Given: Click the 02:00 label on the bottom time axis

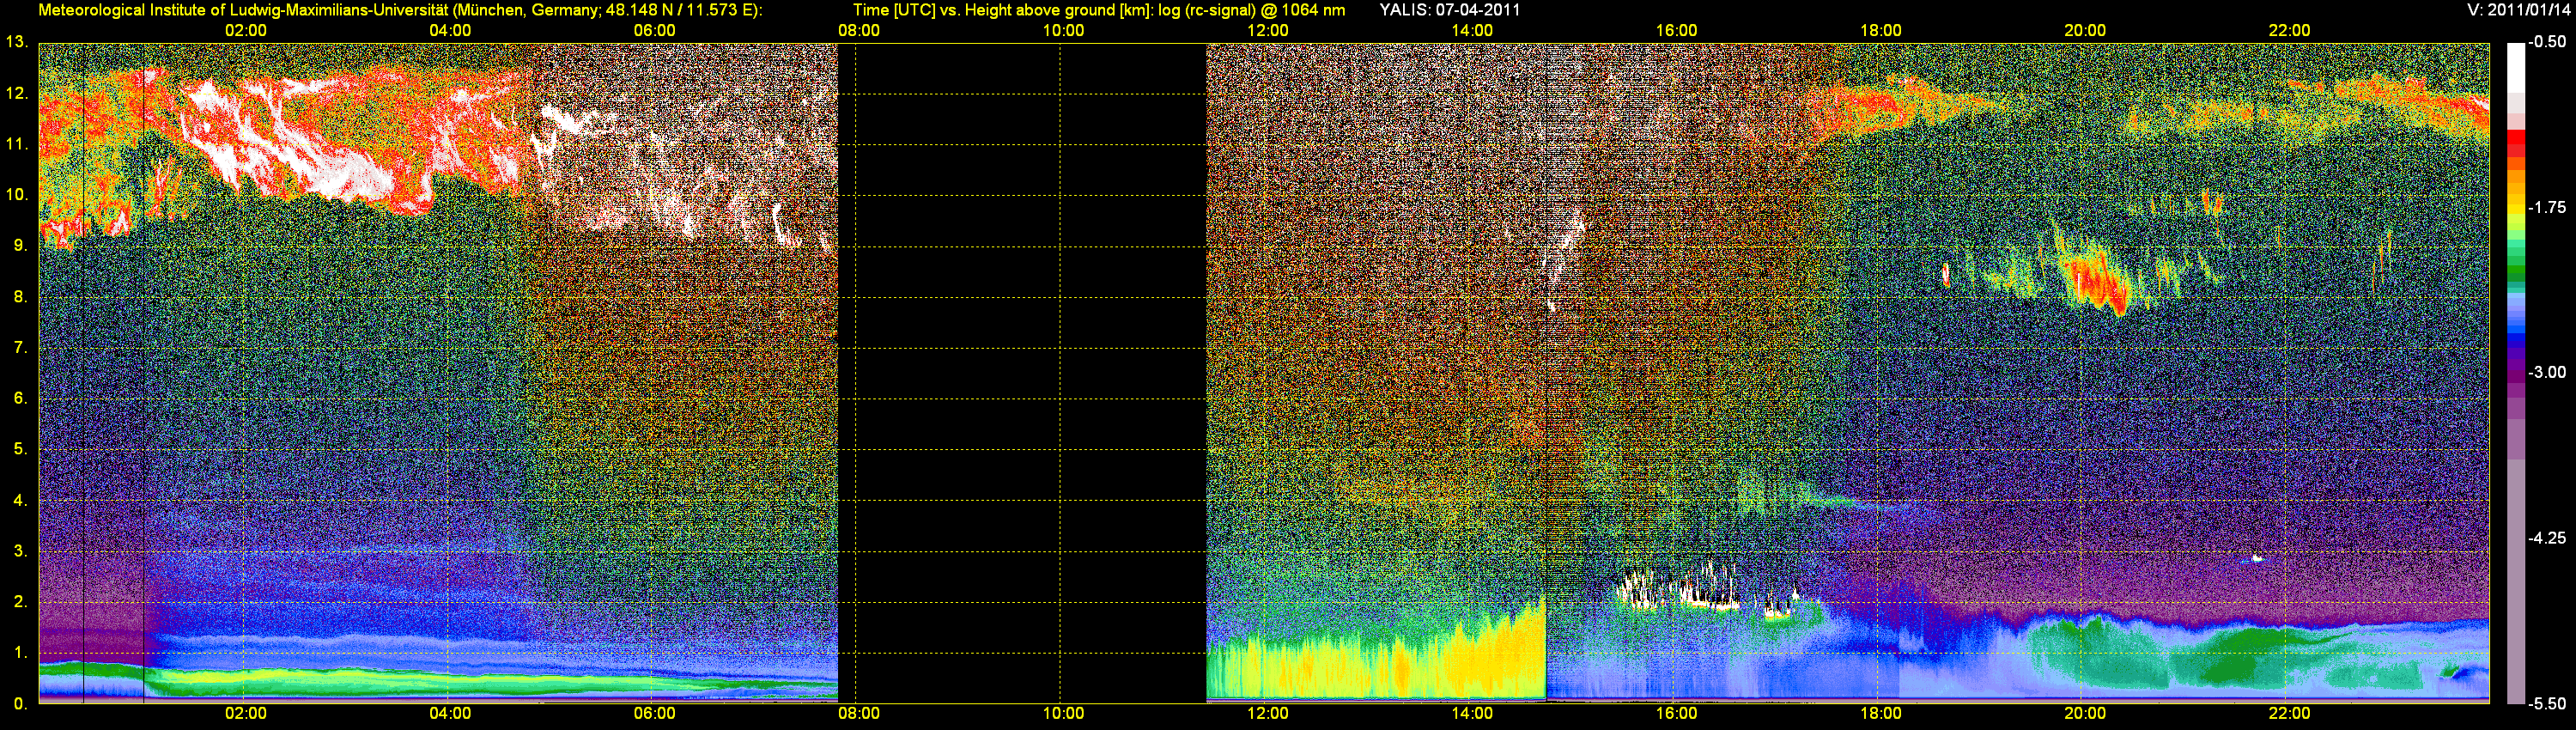Looking at the screenshot, I should [246, 713].
